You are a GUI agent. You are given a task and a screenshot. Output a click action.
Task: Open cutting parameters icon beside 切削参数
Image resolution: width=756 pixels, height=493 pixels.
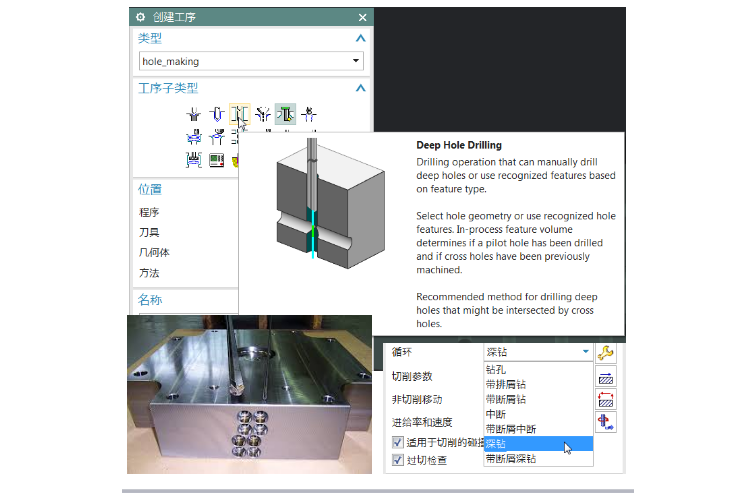605,376
